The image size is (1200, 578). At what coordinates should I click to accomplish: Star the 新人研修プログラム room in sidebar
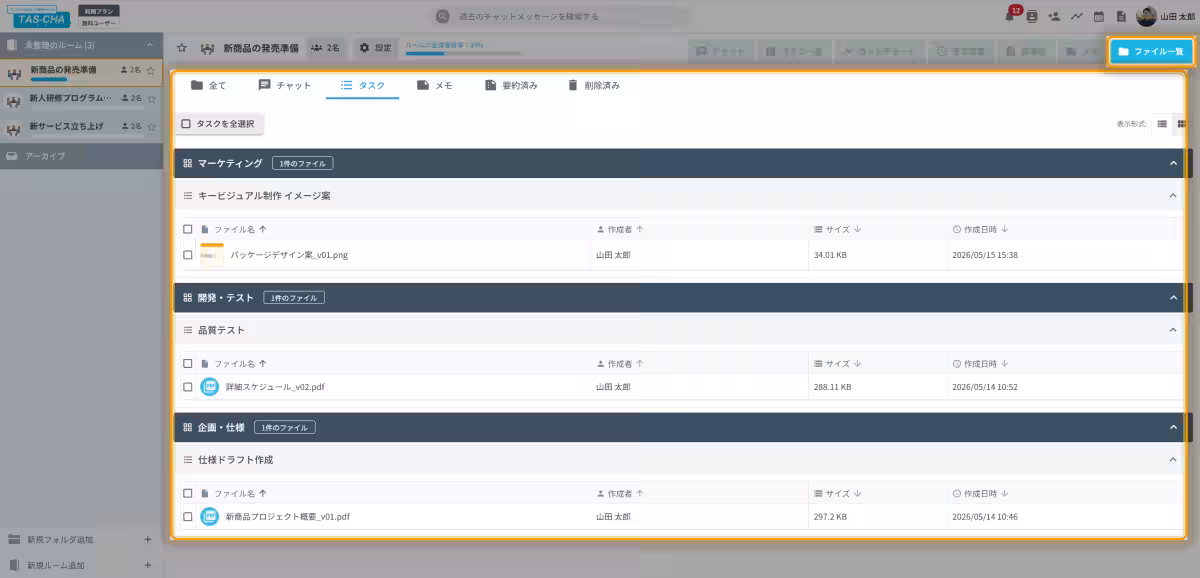point(150,99)
